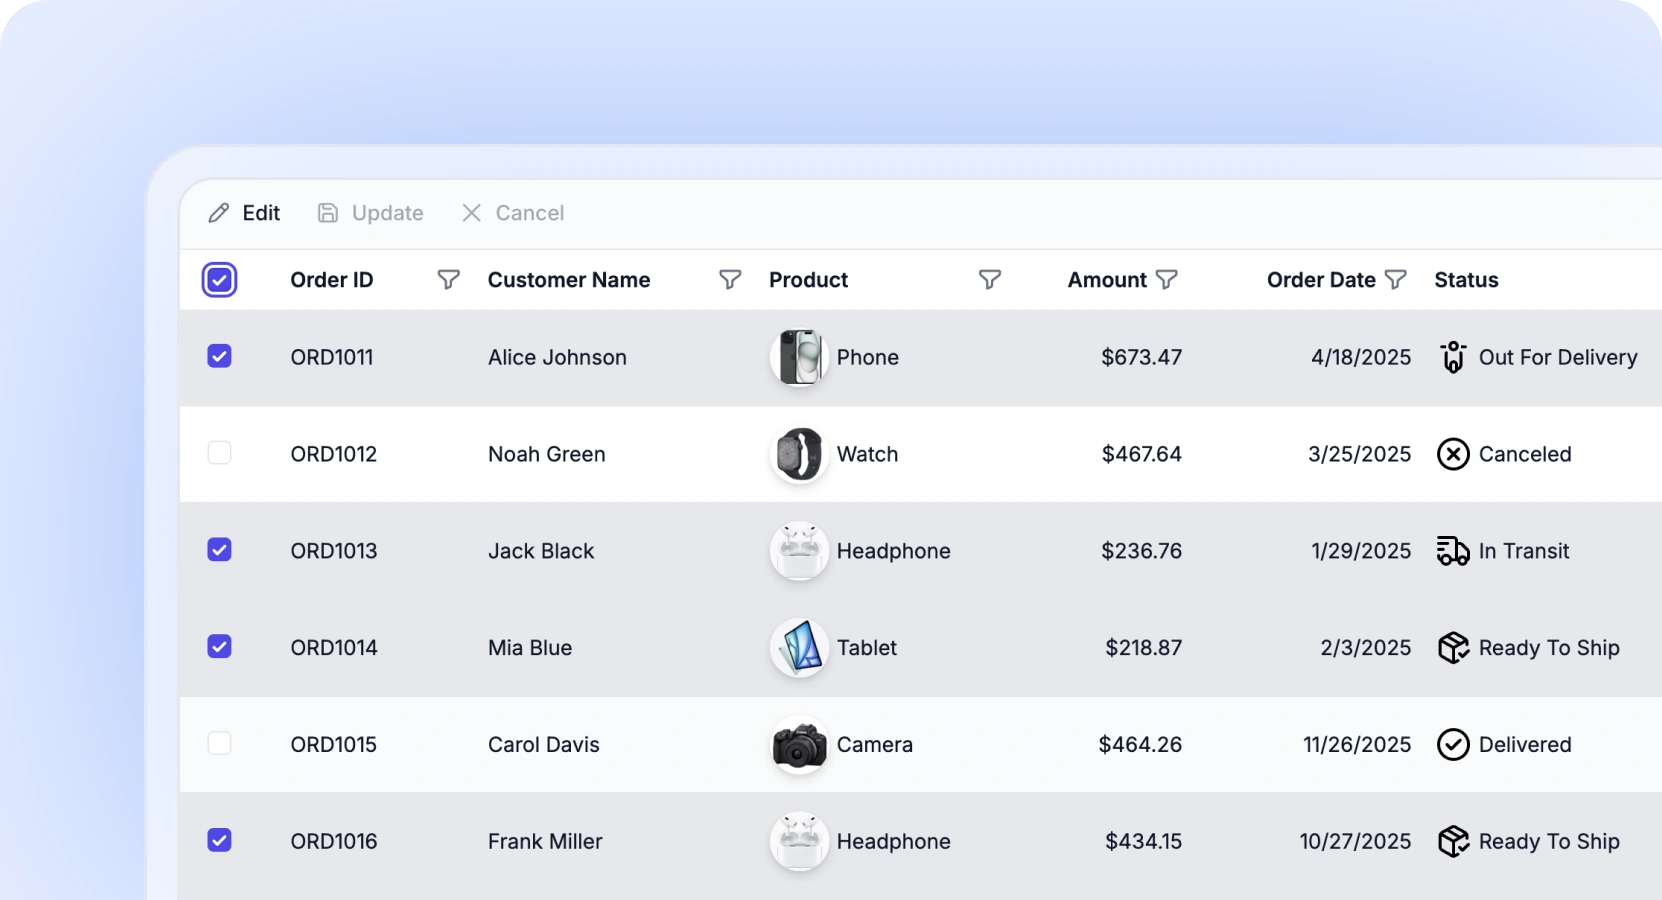
Task: Toggle the select-all header checkbox
Action: (x=220, y=280)
